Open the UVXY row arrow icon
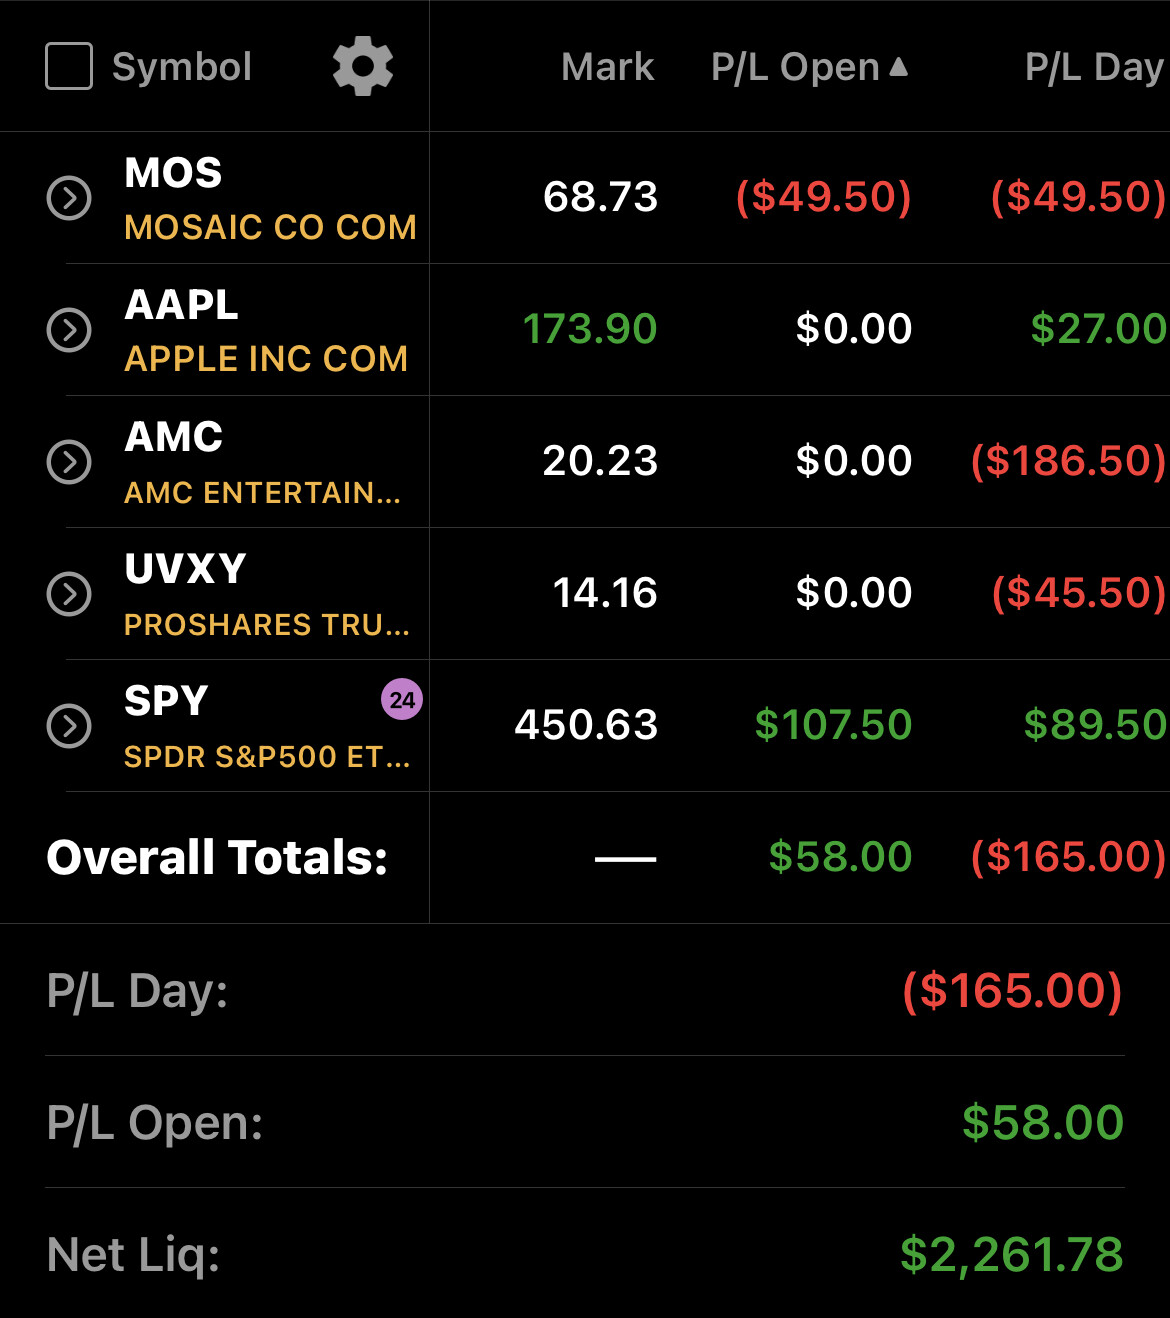Viewport: 1170px width, 1318px height. coord(69,594)
